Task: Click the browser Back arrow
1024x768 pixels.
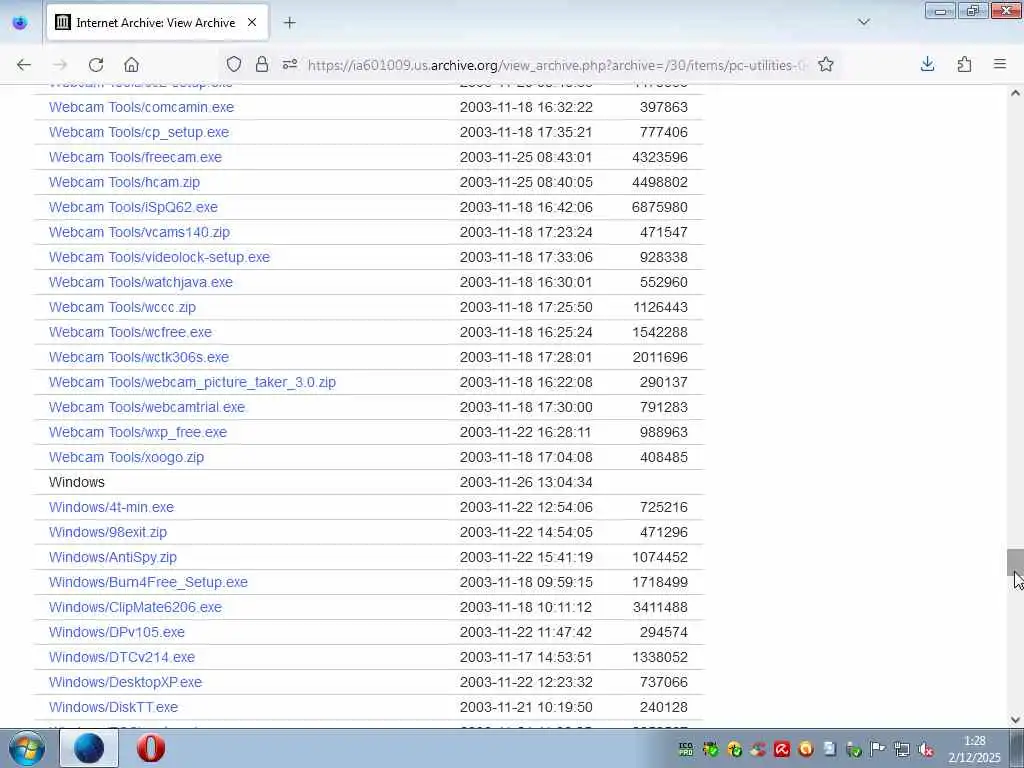Action: [x=24, y=65]
